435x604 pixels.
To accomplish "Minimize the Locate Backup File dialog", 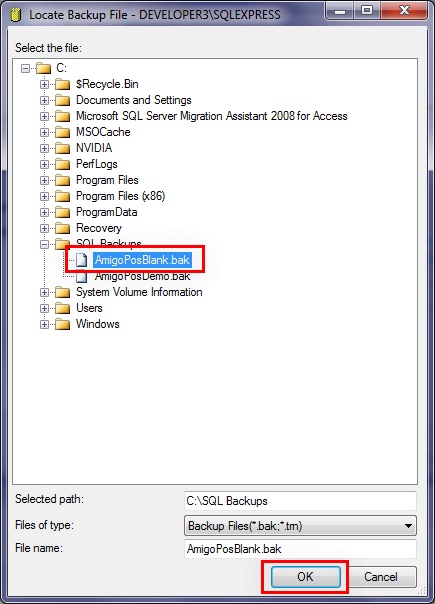I will tap(339, 10).
